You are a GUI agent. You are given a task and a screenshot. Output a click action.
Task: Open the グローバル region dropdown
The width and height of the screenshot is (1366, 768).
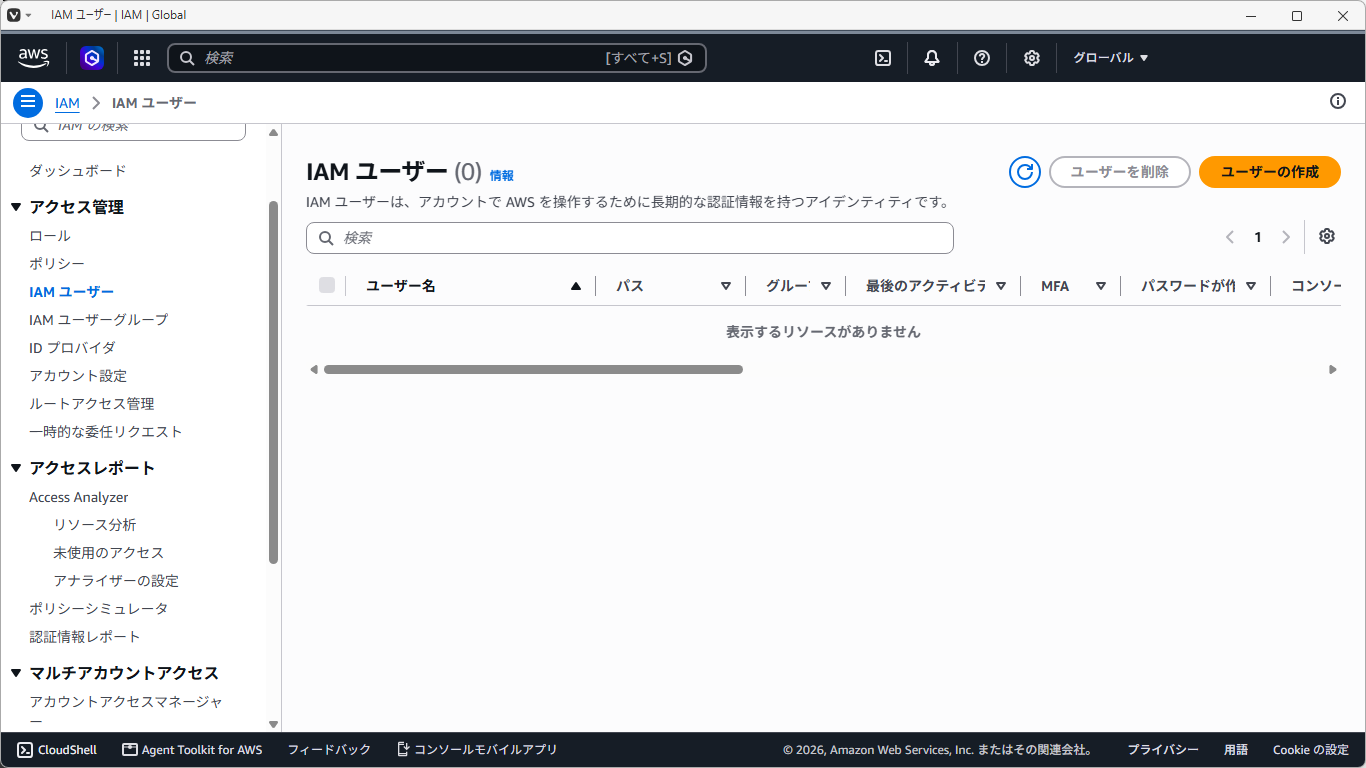tap(1111, 58)
